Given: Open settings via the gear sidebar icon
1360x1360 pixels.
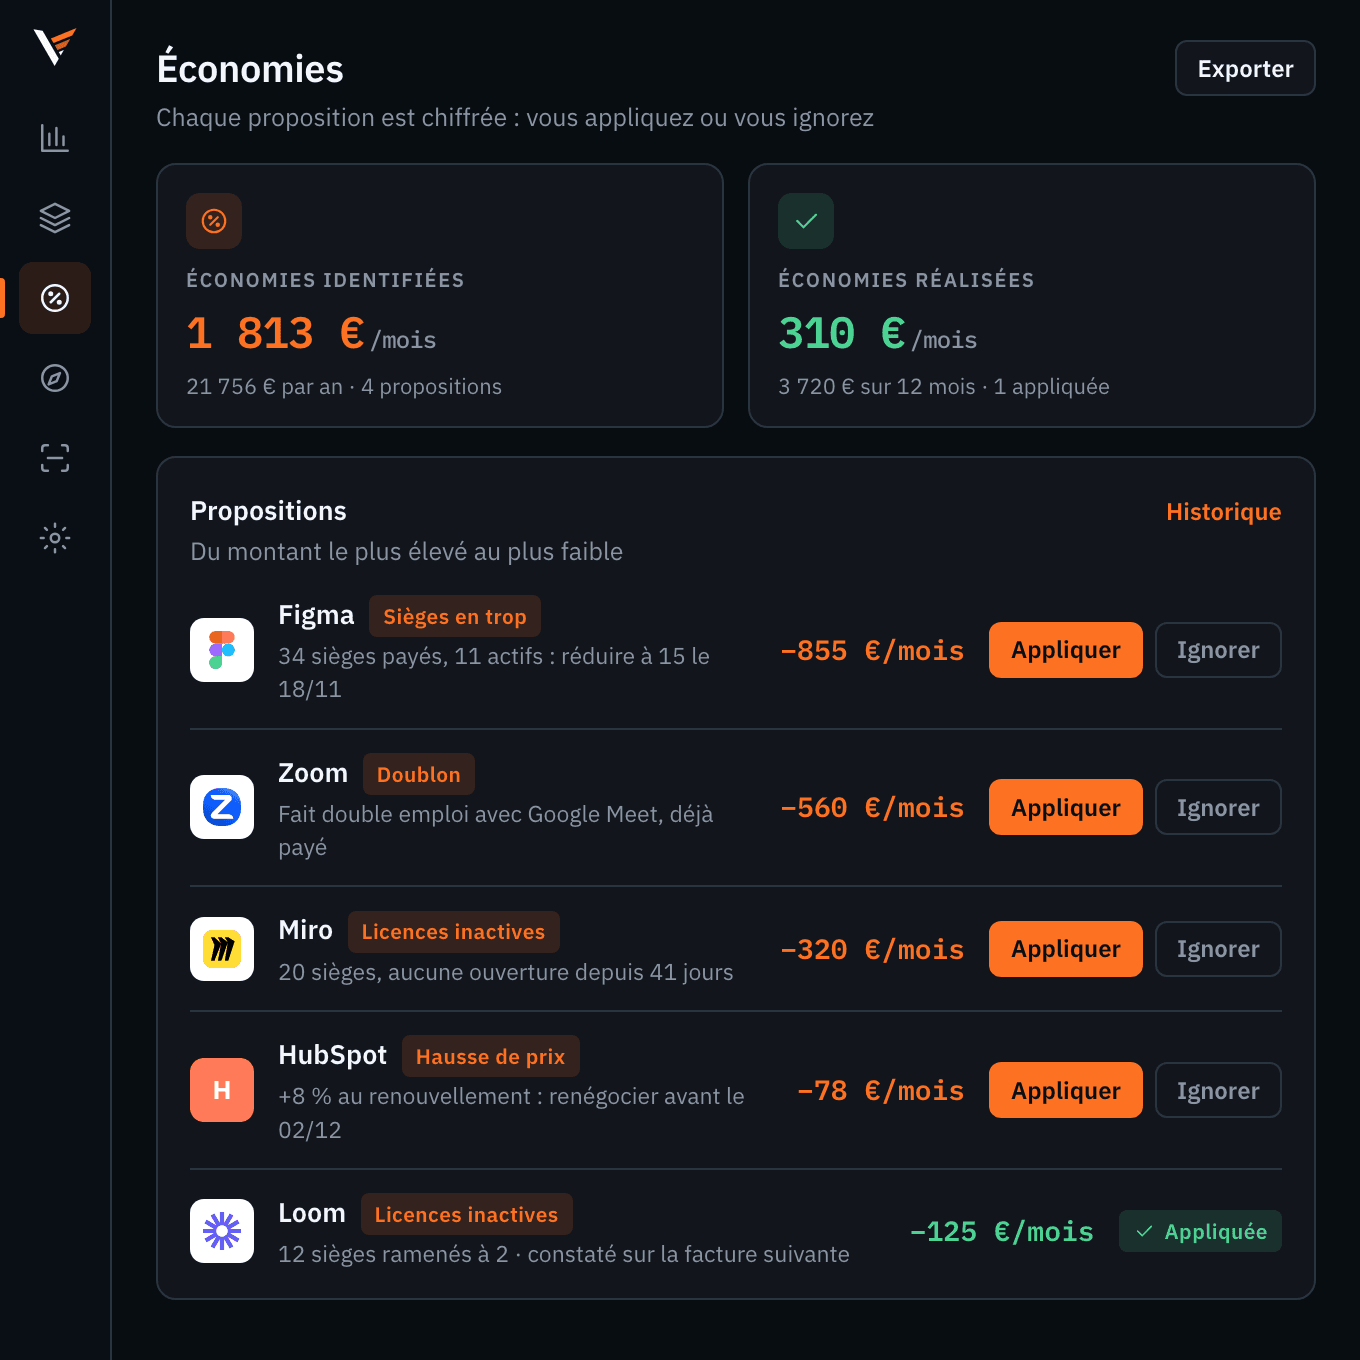Looking at the screenshot, I should (55, 538).
